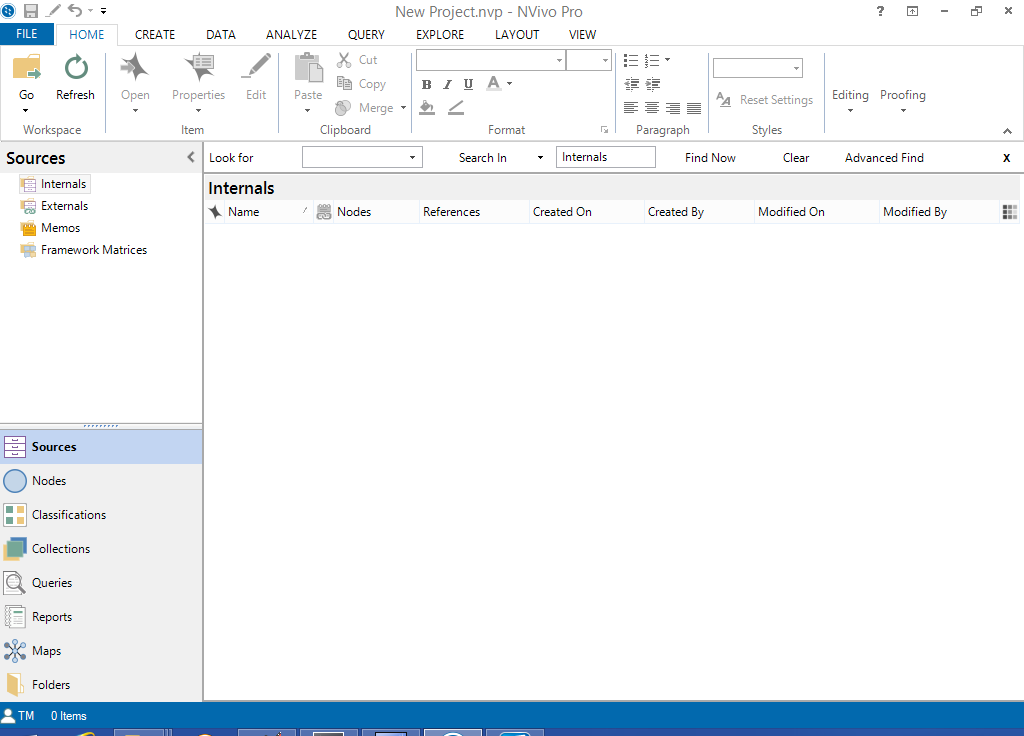The height and width of the screenshot is (736, 1024).
Task: Select the Memos folder in Sources
Action: [x=60, y=228]
